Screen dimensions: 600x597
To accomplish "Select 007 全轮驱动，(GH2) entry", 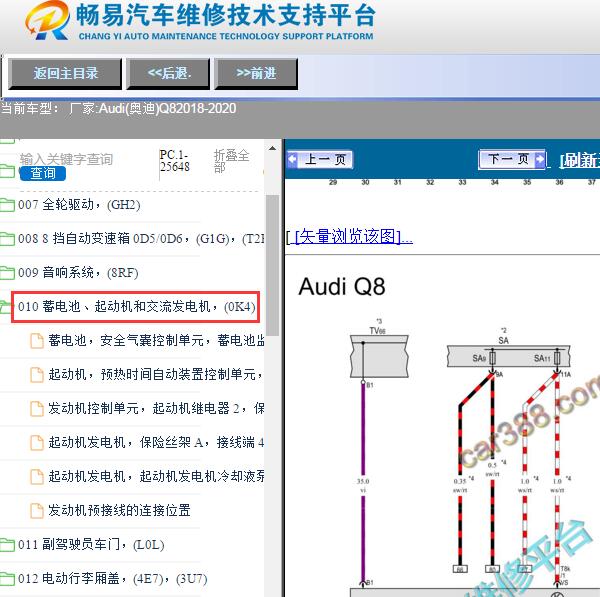I will pyautogui.click(x=79, y=205).
